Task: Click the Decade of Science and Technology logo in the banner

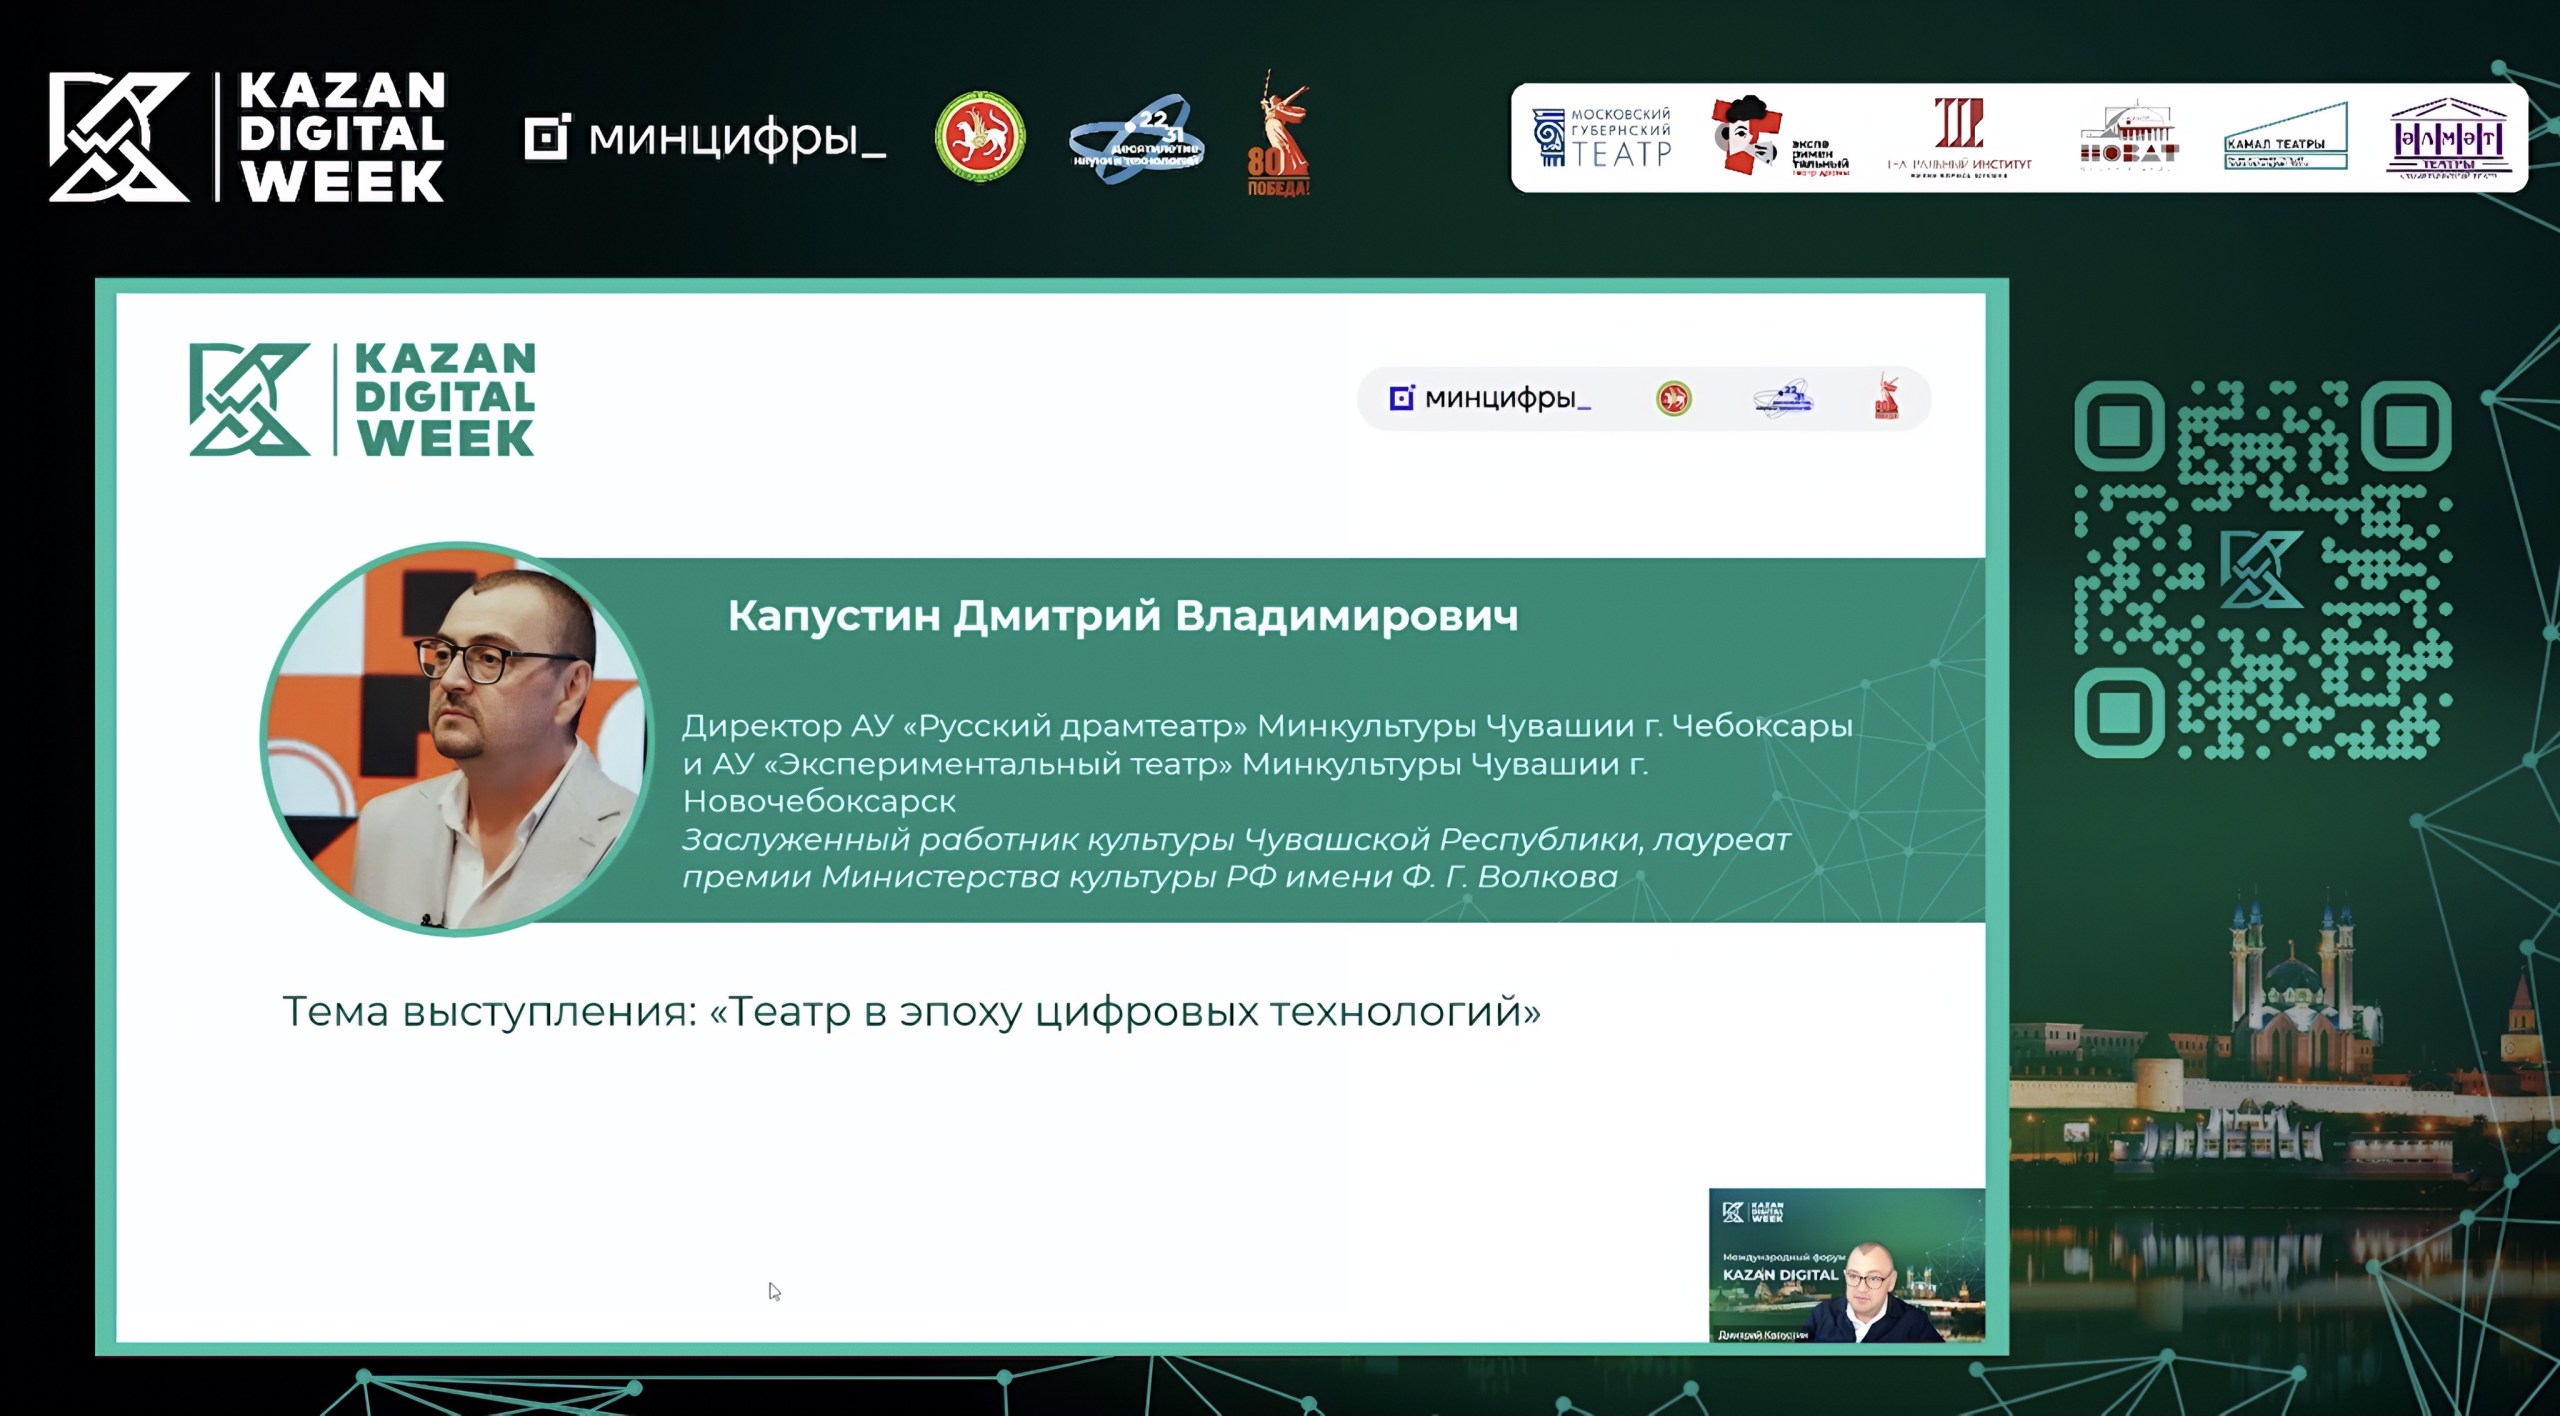Action: pyautogui.click(x=1137, y=140)
